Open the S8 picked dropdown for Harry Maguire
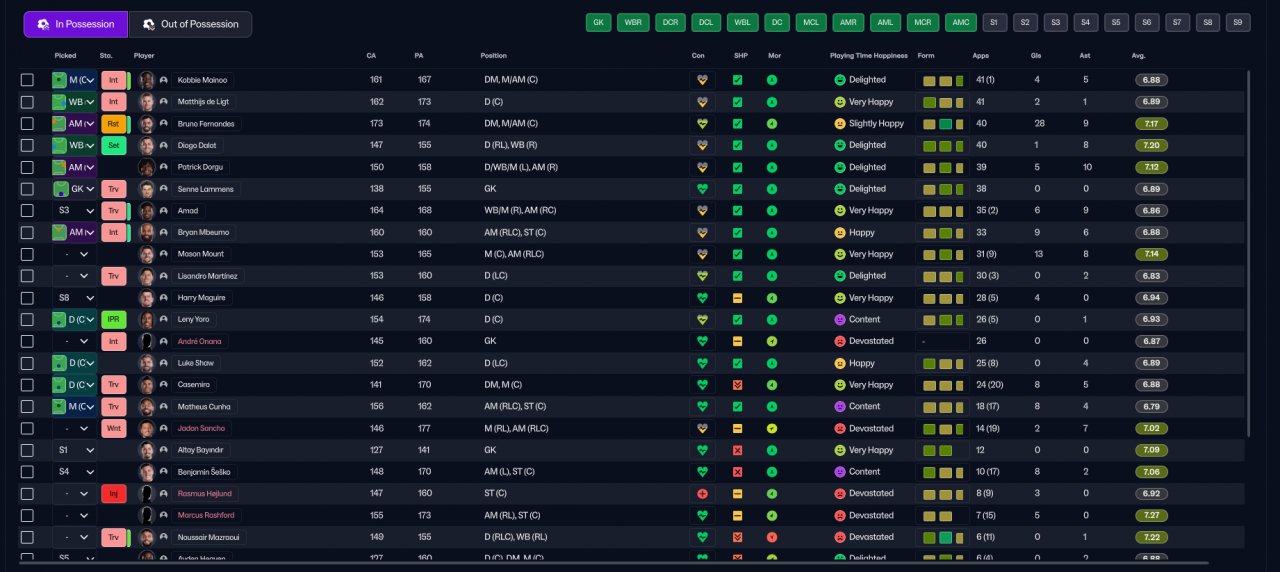1280x572 pixels. pyautogui.click(x=74, y=298)
